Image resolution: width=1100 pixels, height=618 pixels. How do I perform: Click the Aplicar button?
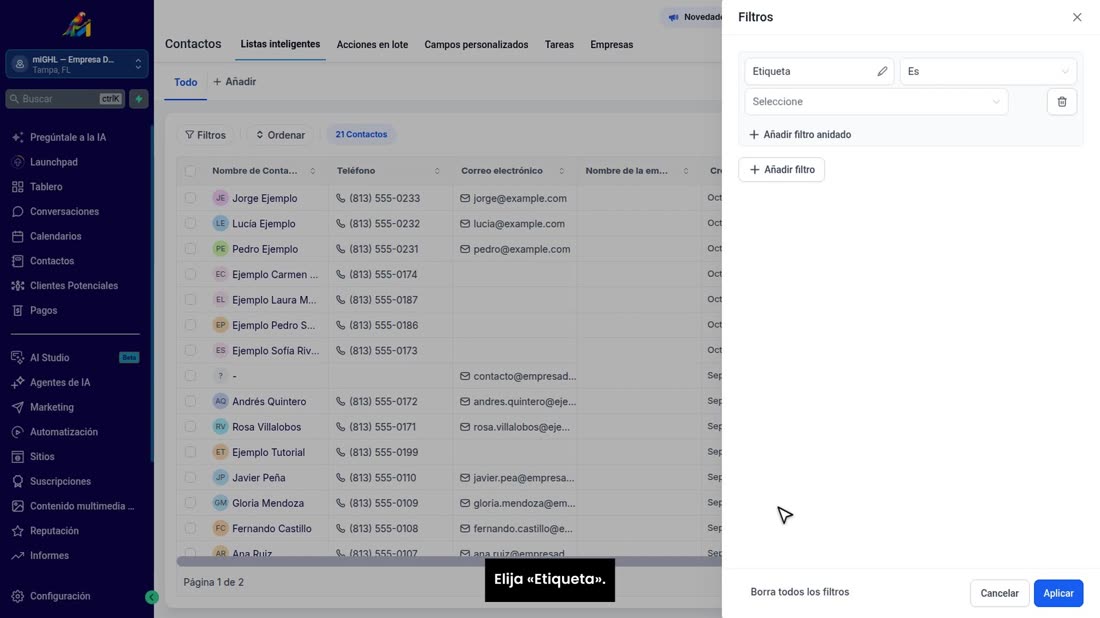tap(1058, 593)
